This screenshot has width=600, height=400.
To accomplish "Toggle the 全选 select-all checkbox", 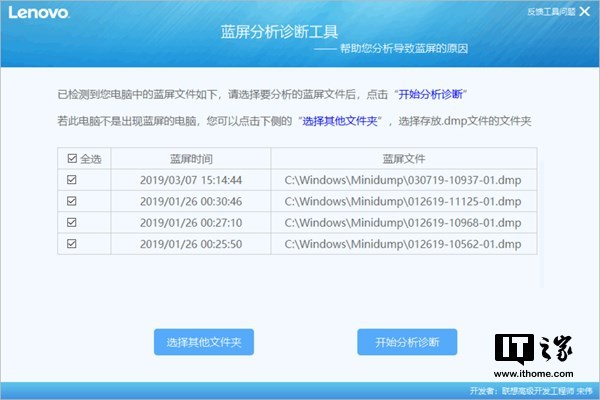I will click(x=72, y=158).
